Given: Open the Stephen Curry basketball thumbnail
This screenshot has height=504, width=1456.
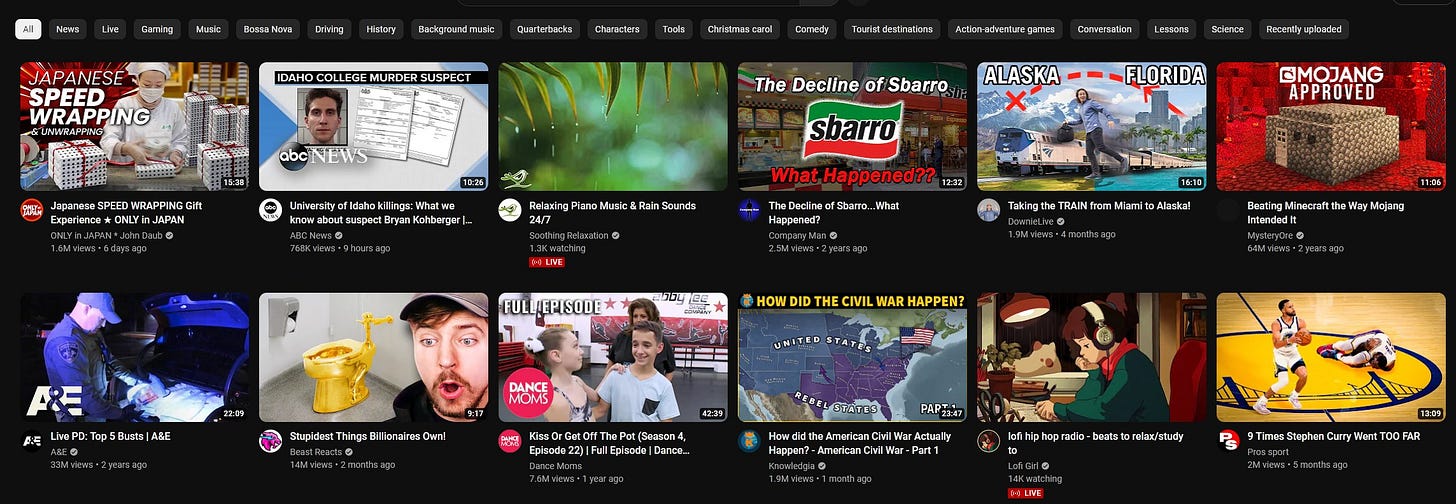Looking at the screenshot, I should tap(1332, 357).
